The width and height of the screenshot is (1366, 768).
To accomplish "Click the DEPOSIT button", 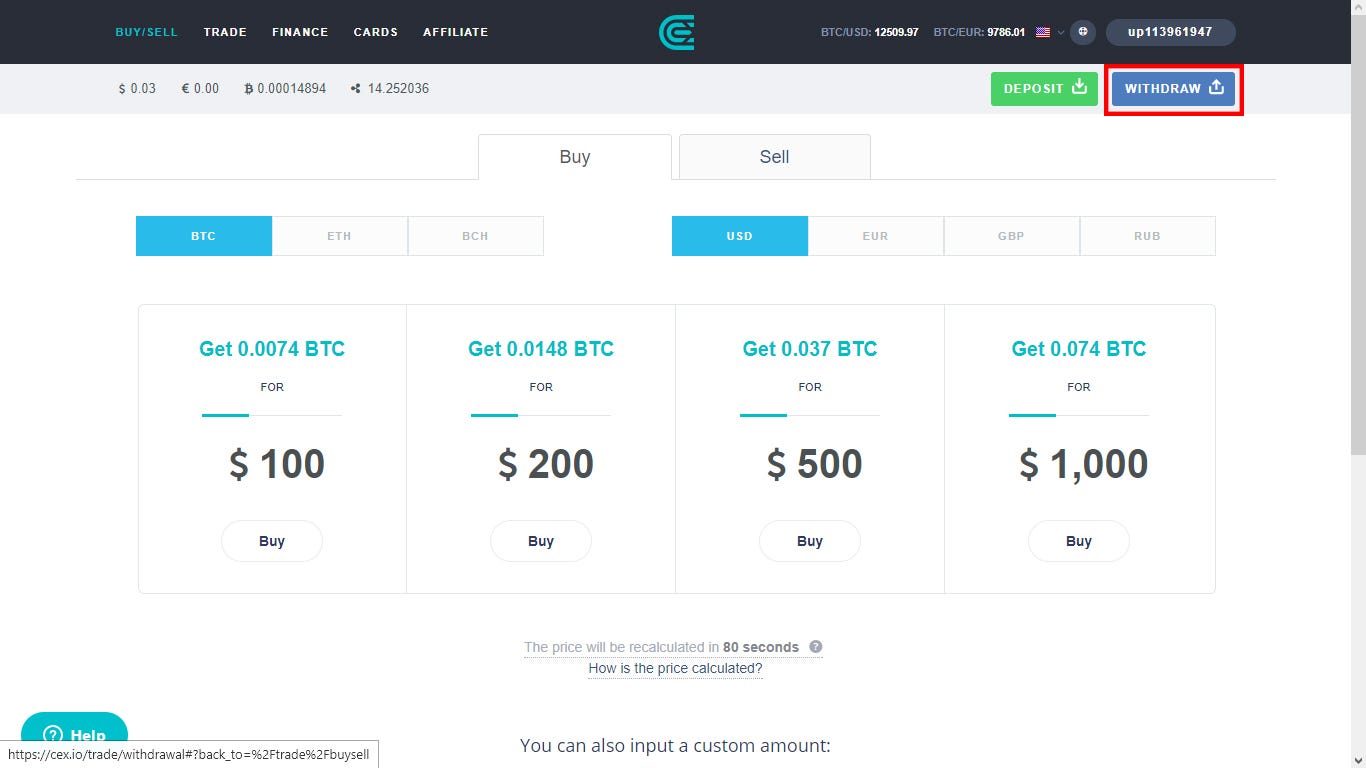I will click(x=1044, y=88).
